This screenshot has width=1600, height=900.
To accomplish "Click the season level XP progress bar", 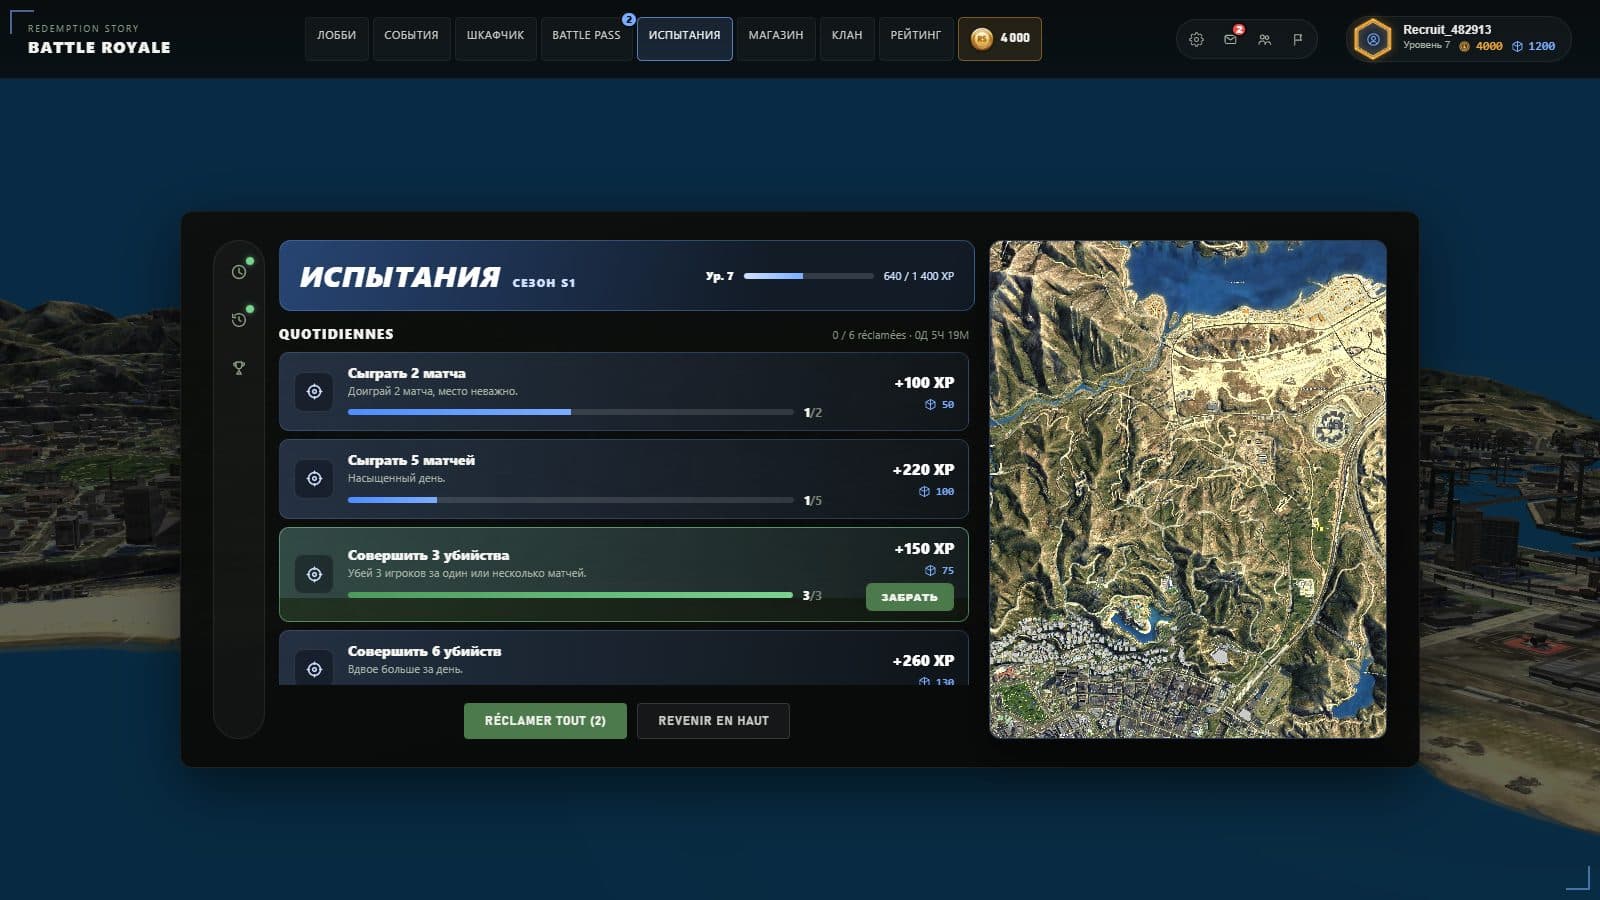I will tap(808, 276).
